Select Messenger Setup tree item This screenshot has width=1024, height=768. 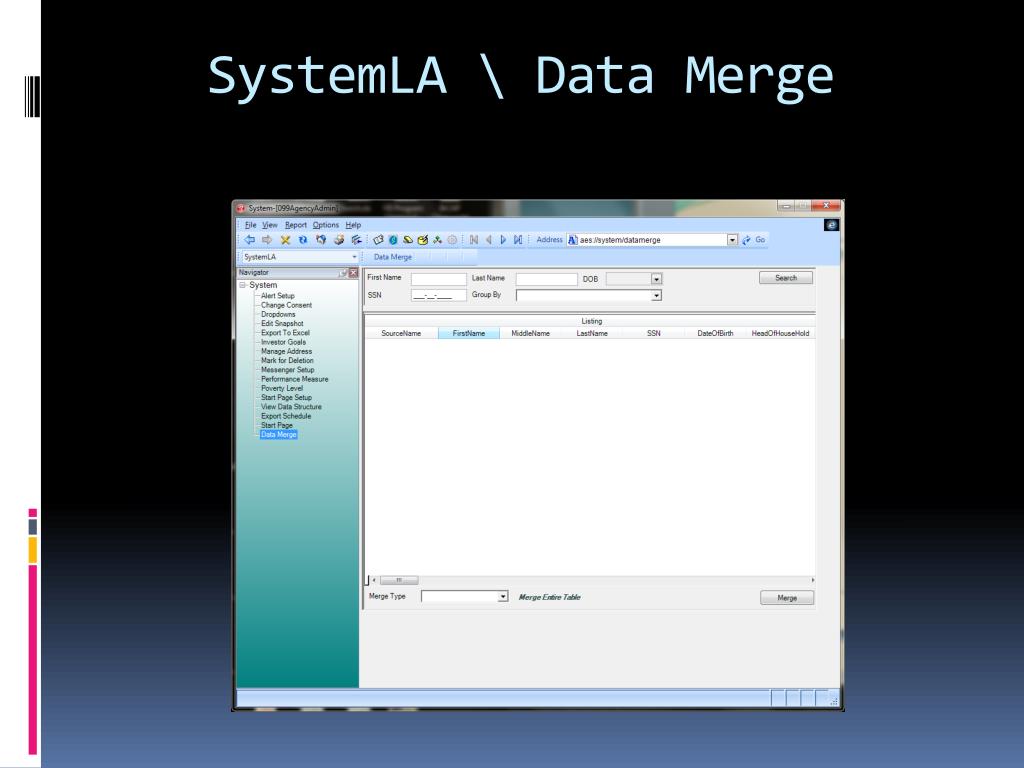click(287, 370)
